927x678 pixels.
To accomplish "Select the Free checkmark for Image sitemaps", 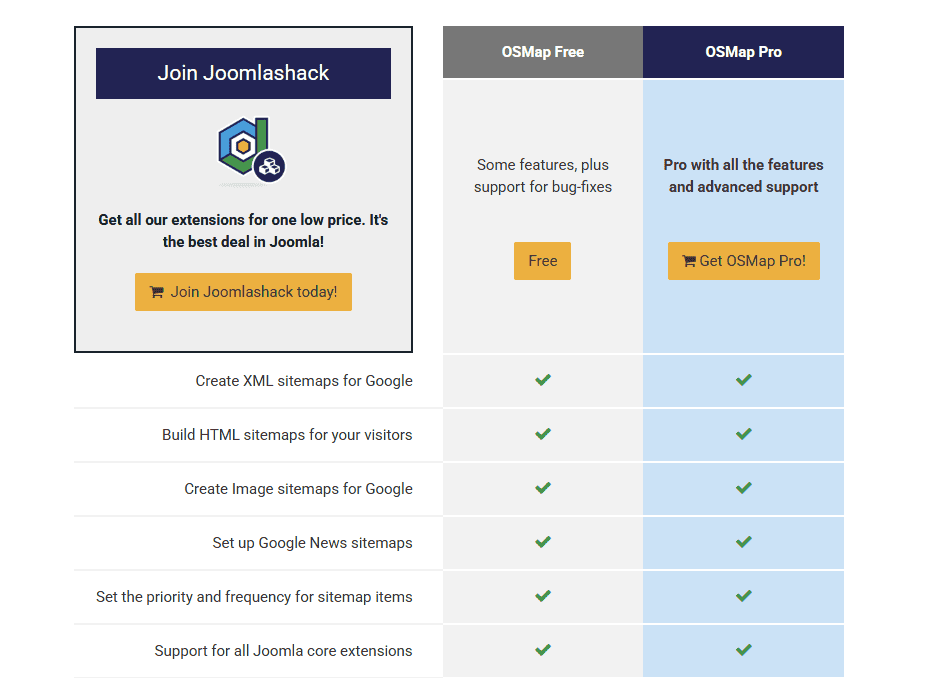I will pyautogui.click(x=542, y=488).
